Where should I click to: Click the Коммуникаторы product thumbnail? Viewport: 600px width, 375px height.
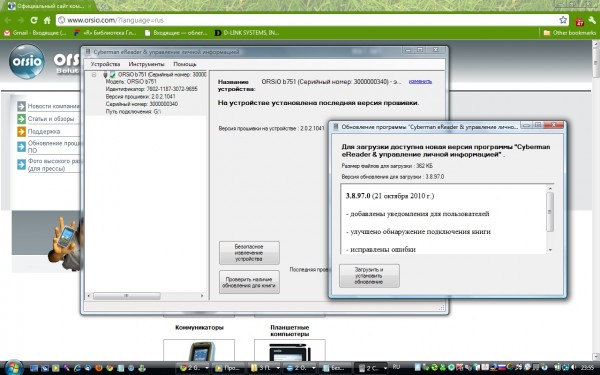199,350
